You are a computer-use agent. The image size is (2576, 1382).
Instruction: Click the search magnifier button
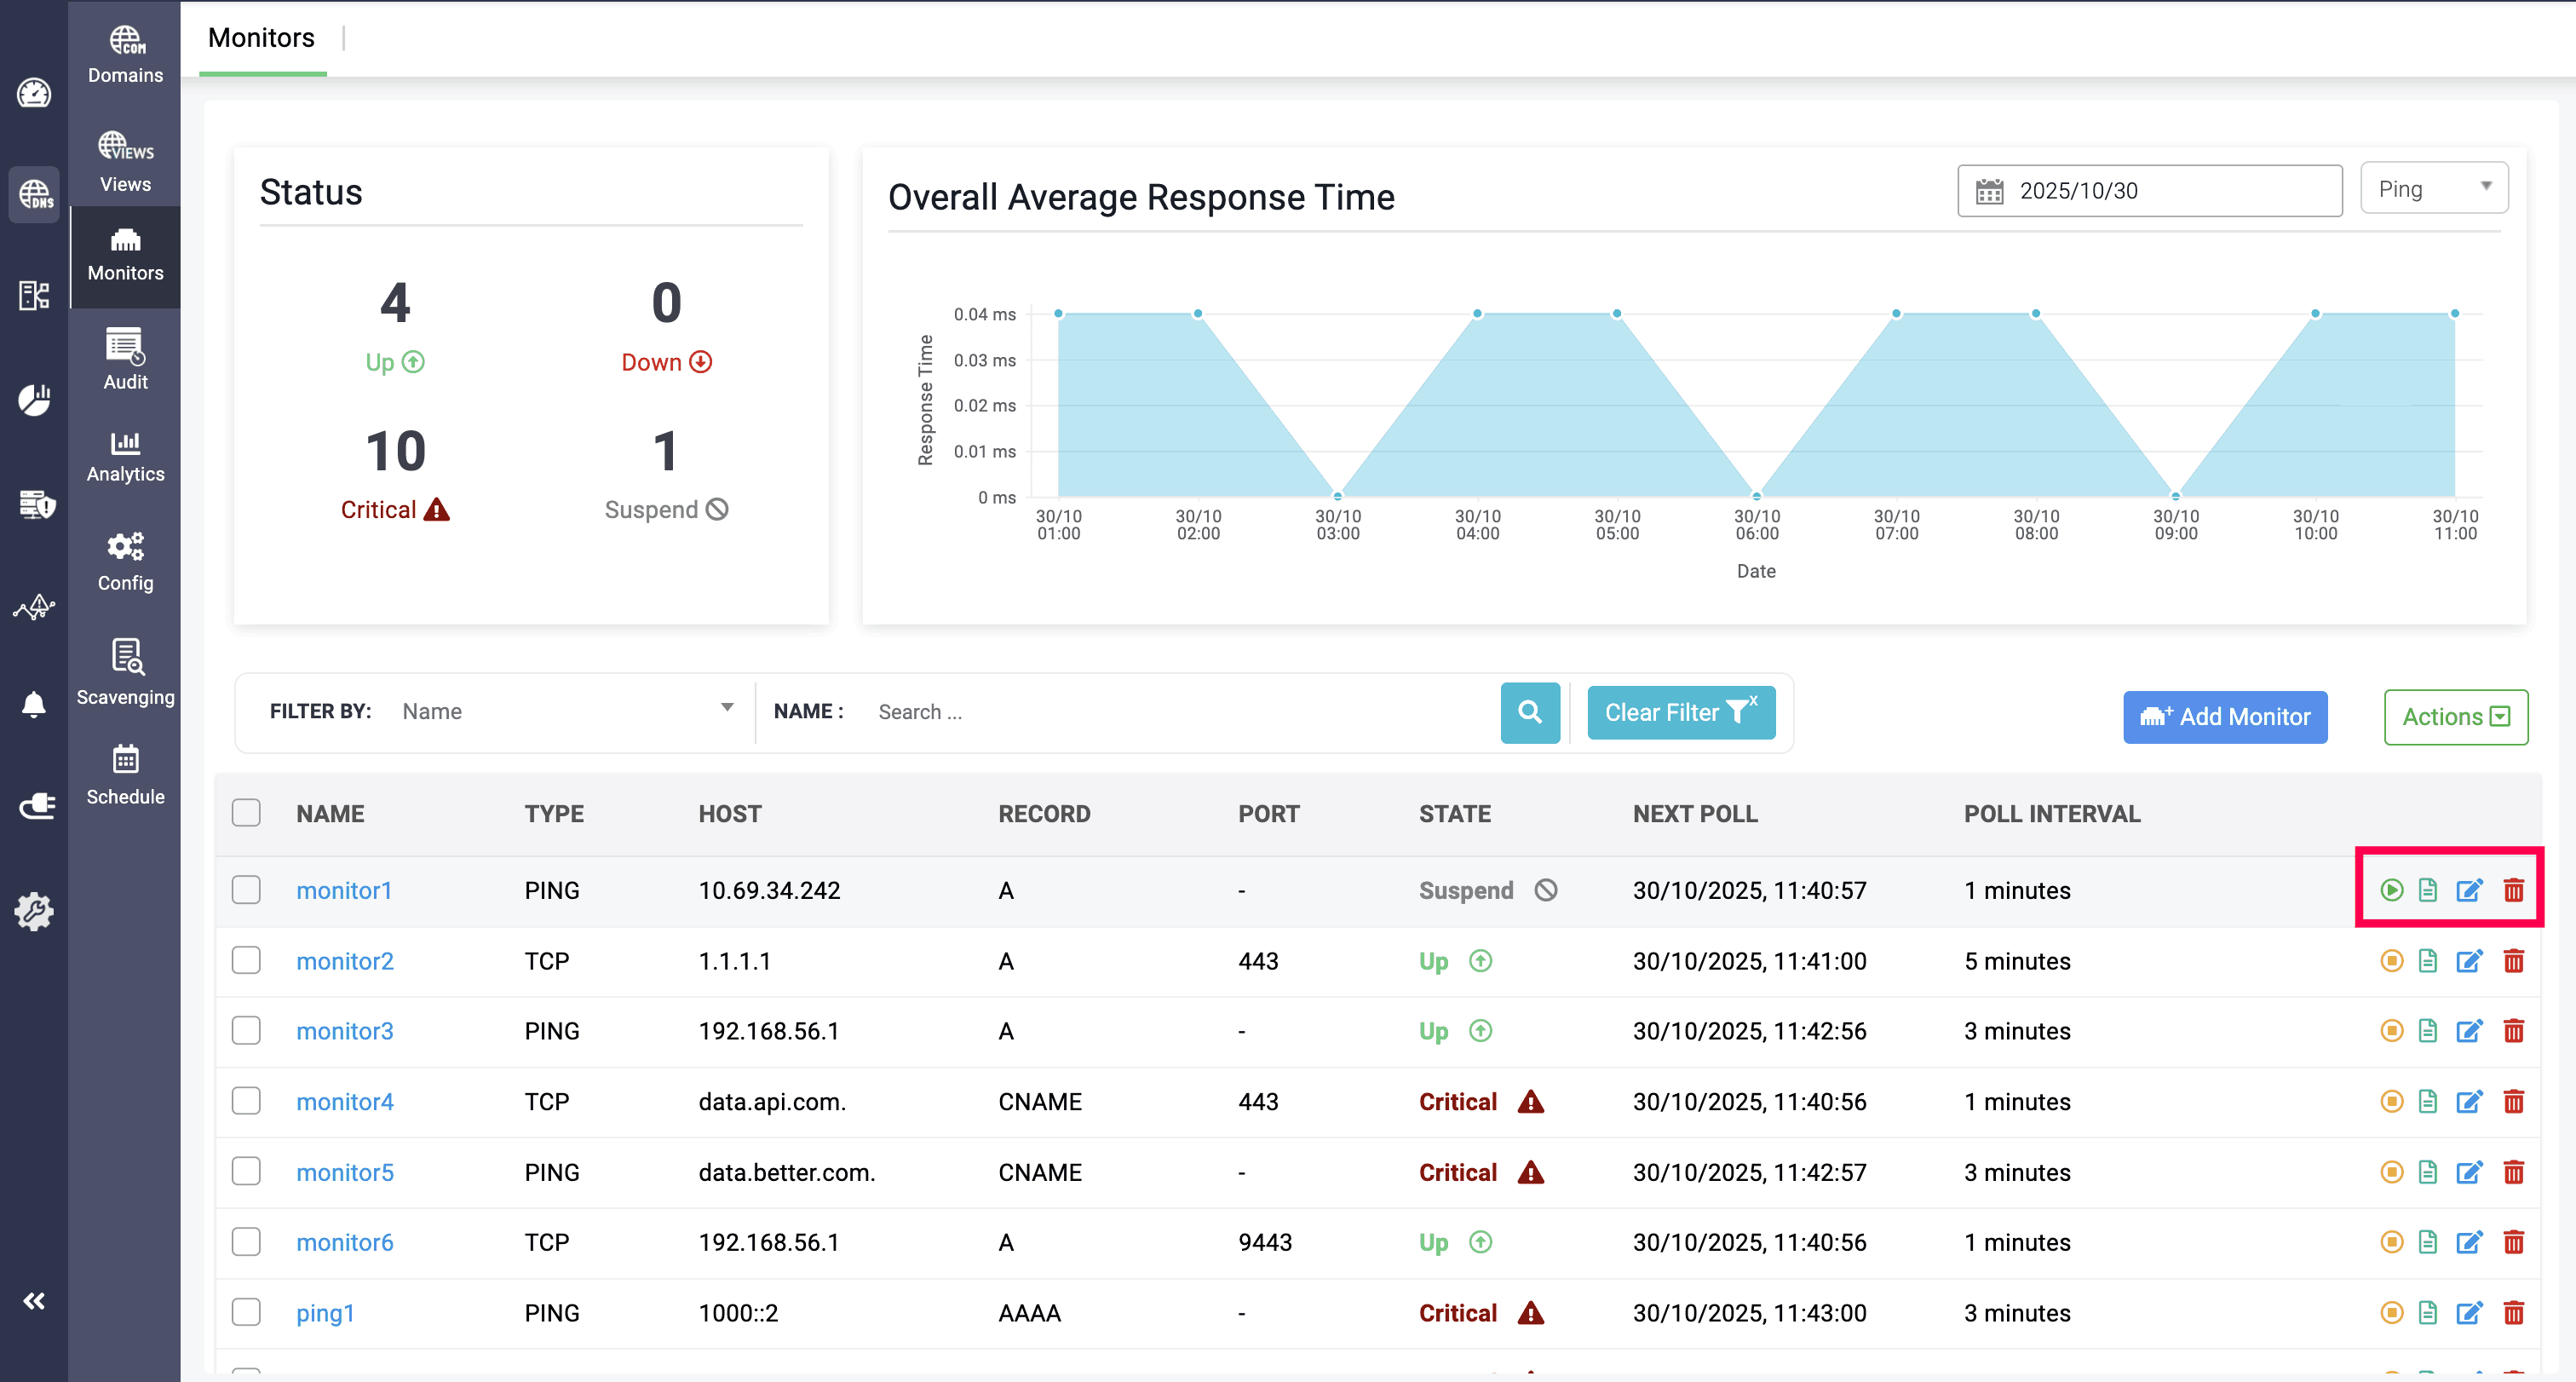(1529, 712)
